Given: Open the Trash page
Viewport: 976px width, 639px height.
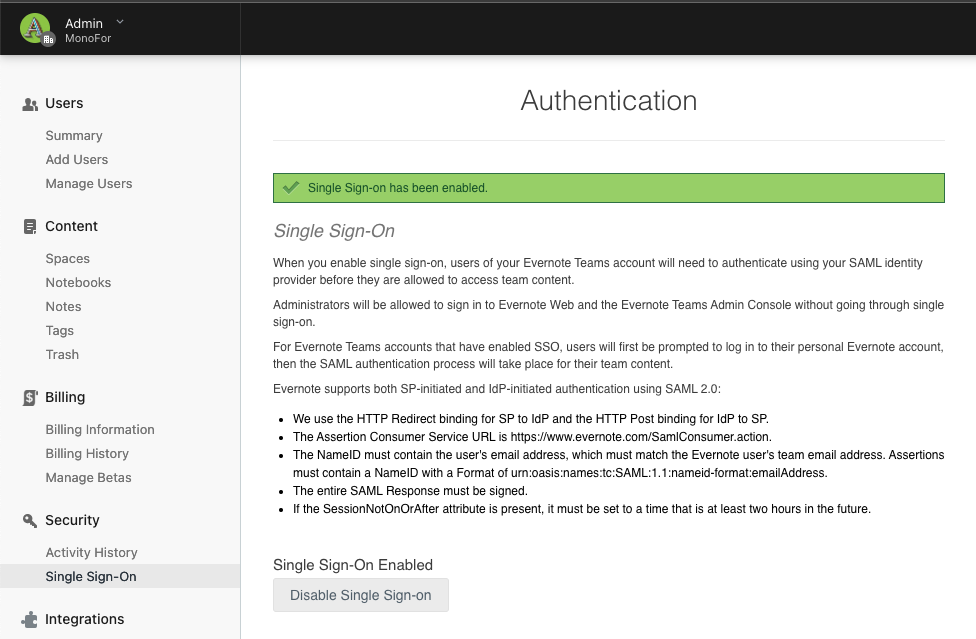Looking at the screenshot, I should [x=62, y=355].
